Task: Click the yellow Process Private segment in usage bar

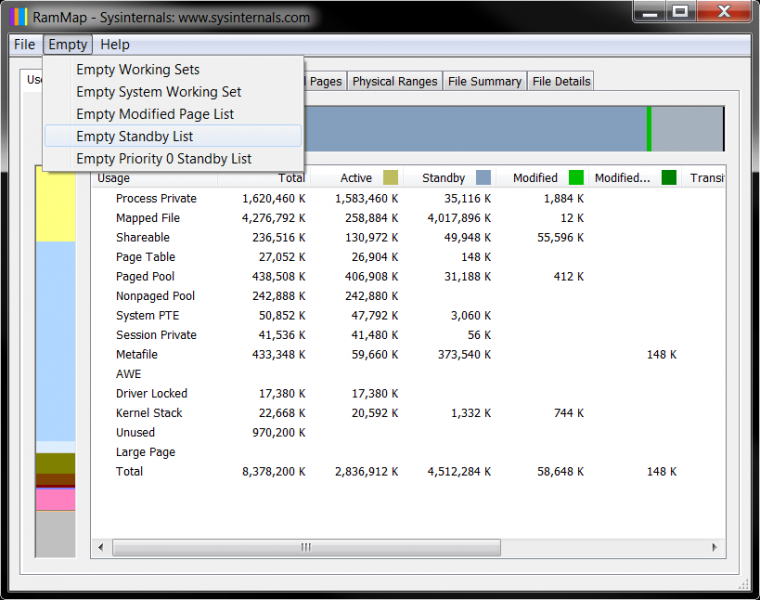Action: pos(56,204)
